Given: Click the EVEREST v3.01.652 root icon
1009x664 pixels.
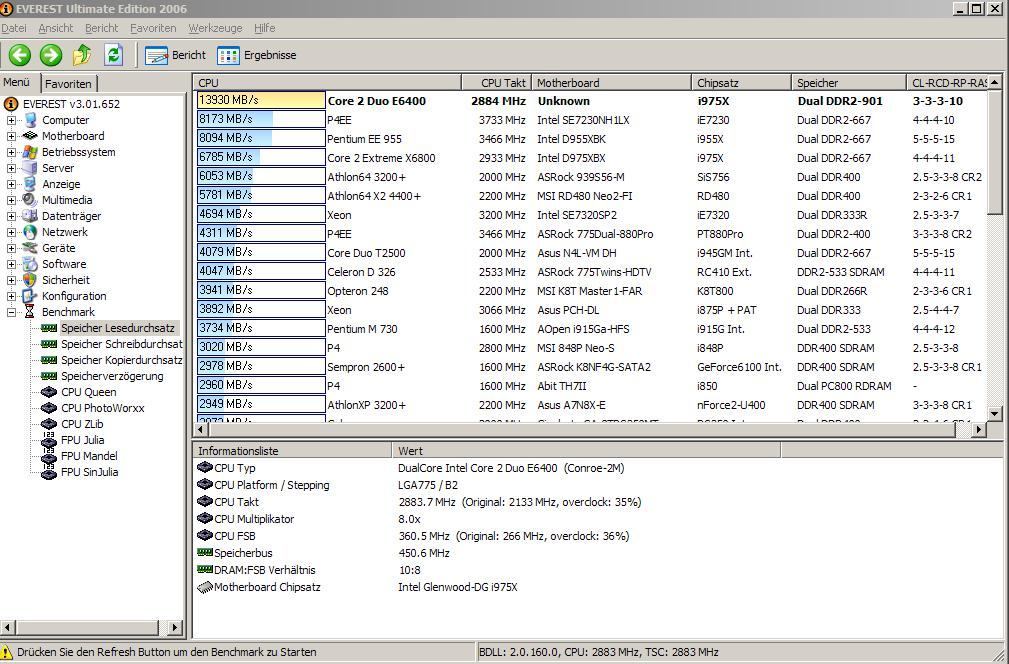Looking at the screenshot, I should [x=11, y=104].
